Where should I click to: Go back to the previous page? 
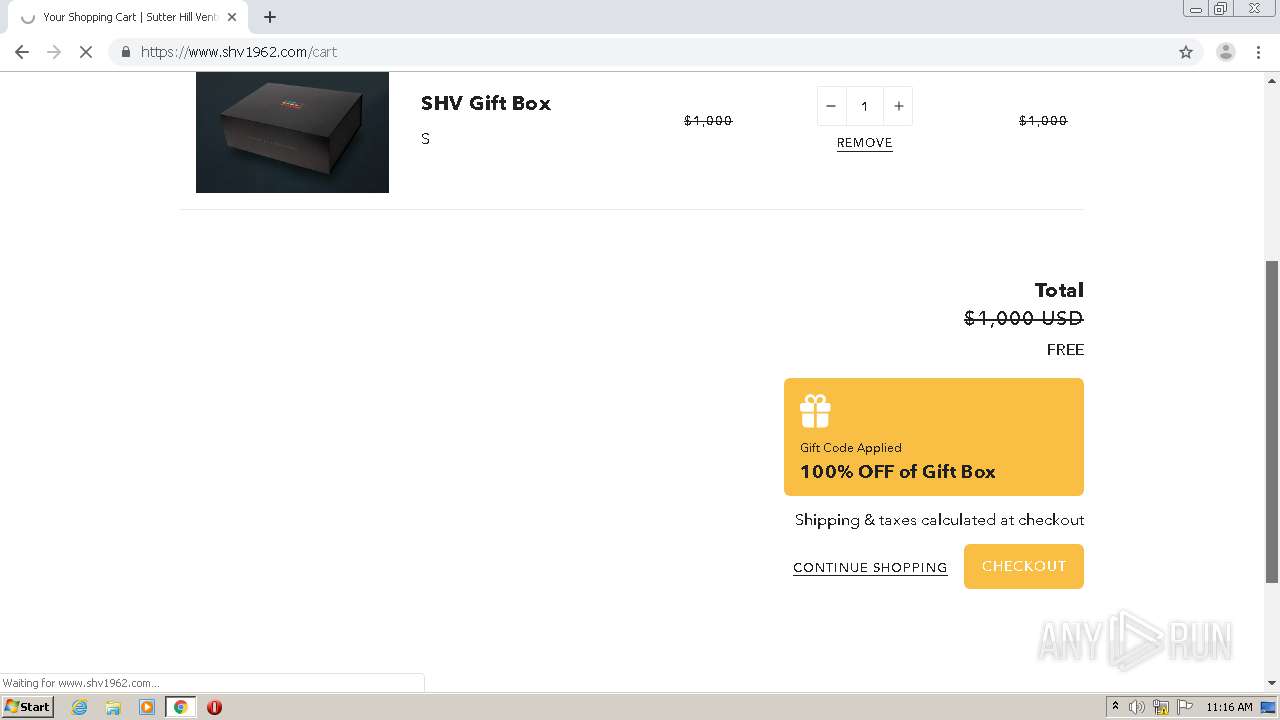click(22, 52)
